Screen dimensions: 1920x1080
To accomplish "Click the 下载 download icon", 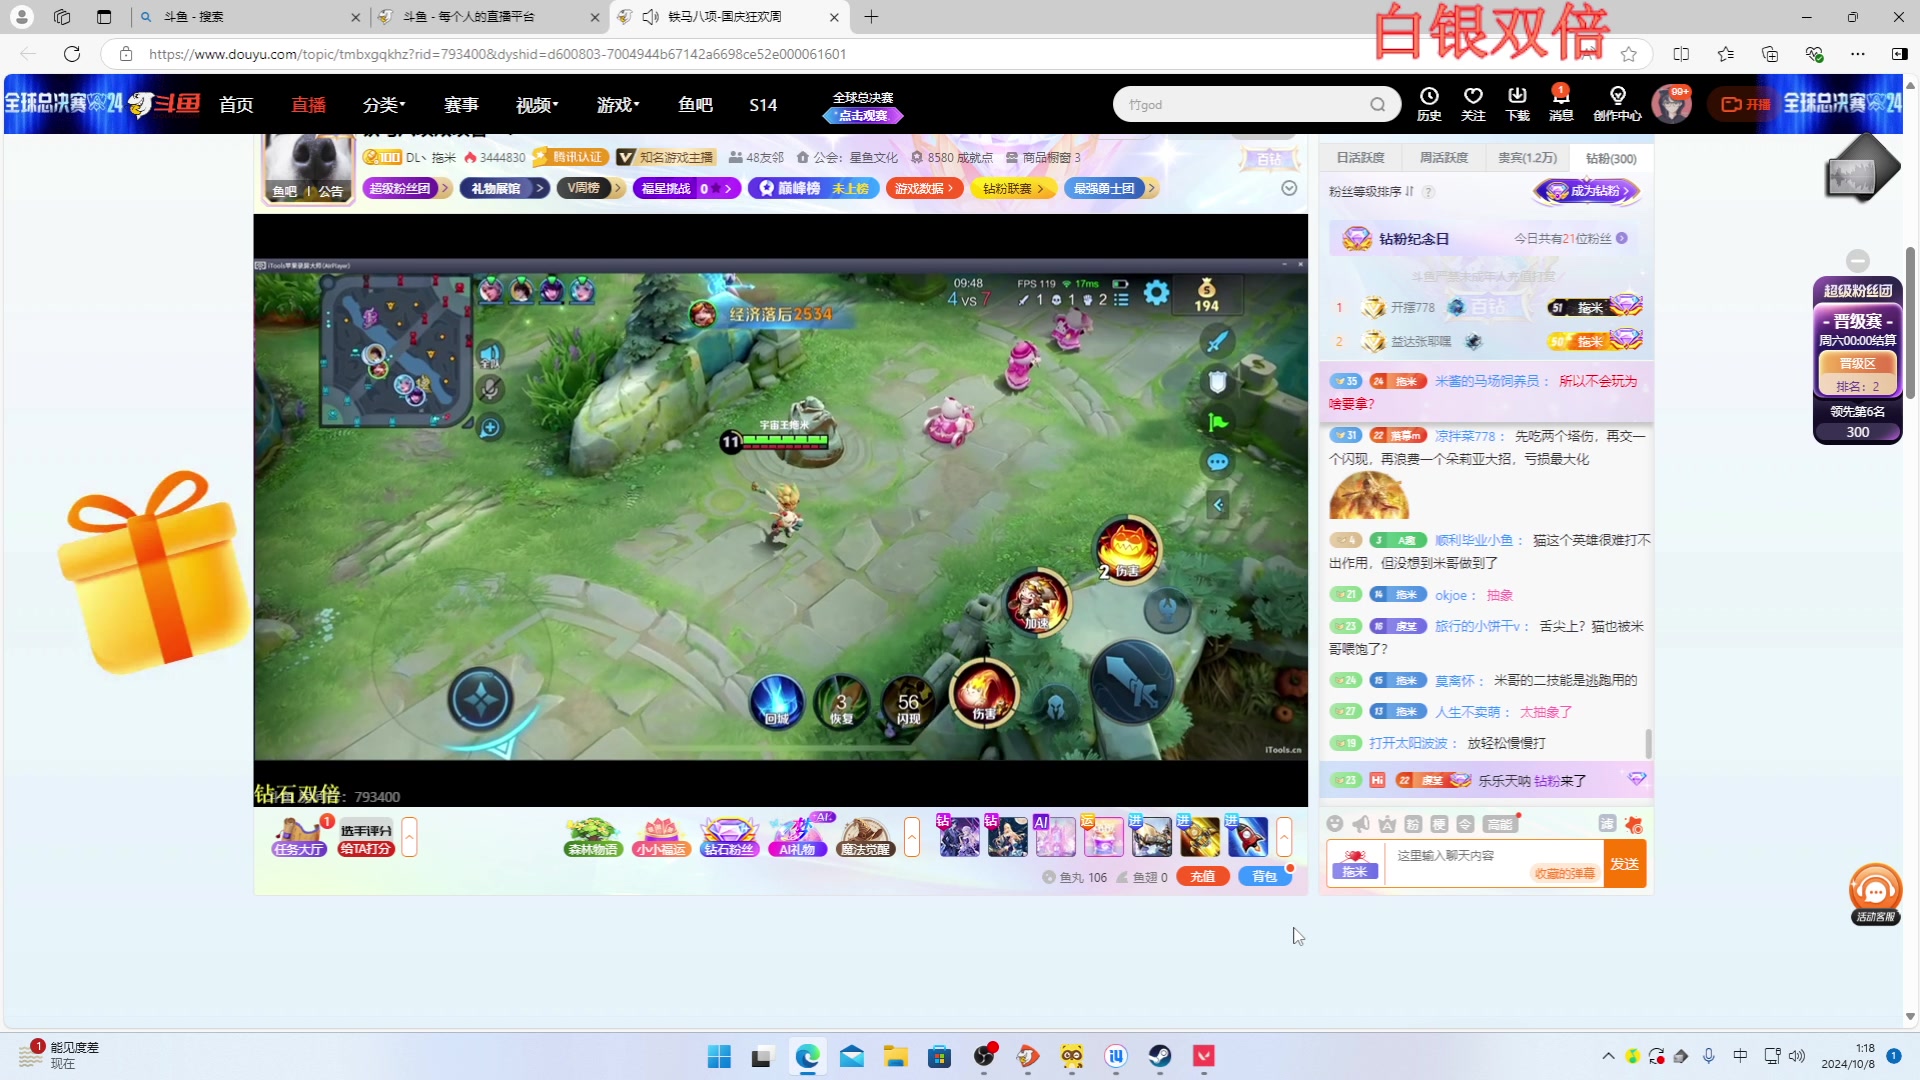I will click(1517, 104).
